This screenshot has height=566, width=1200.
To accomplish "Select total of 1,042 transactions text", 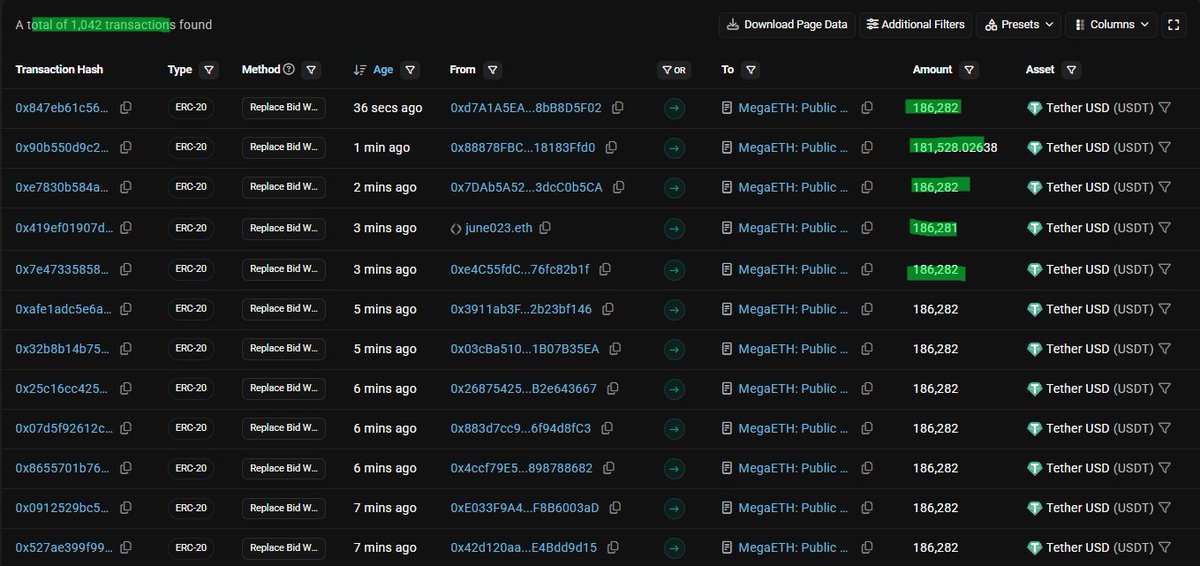I will 103,25.
